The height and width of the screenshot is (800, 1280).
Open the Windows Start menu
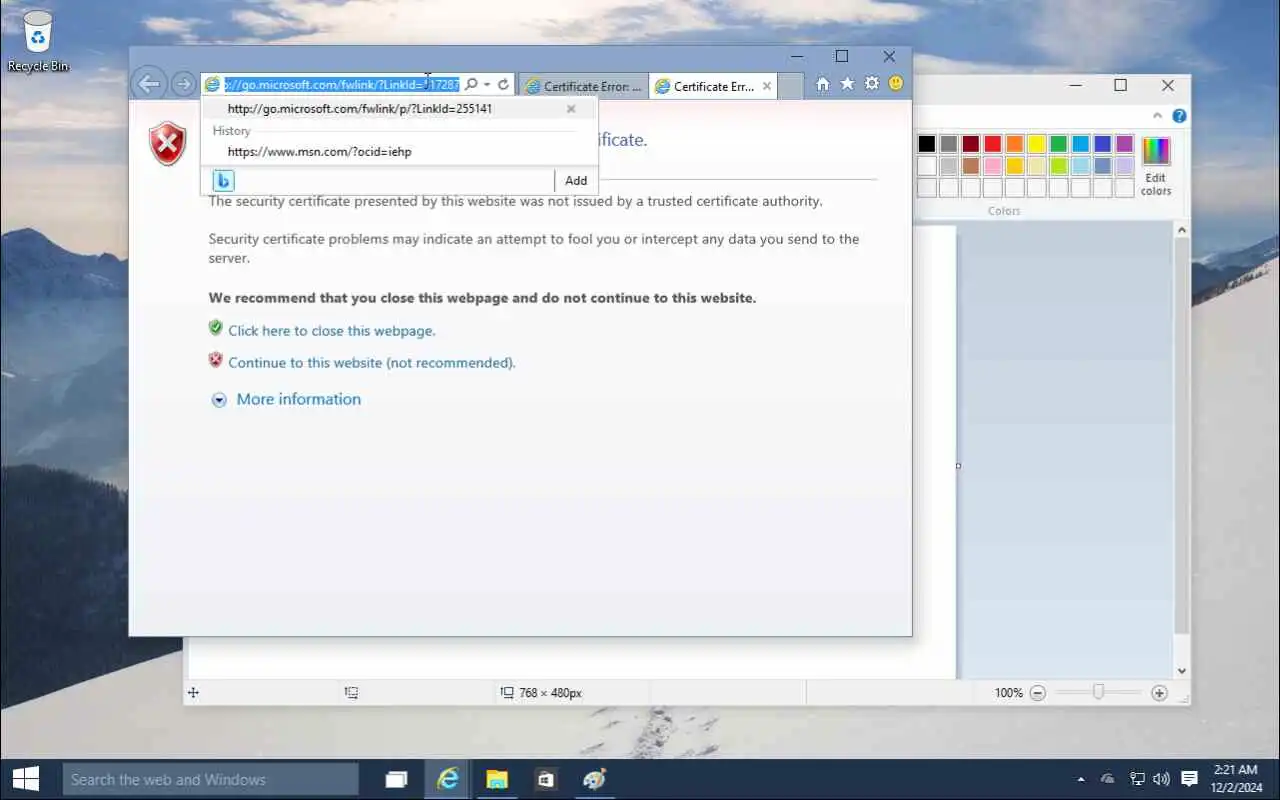(25, 779)
